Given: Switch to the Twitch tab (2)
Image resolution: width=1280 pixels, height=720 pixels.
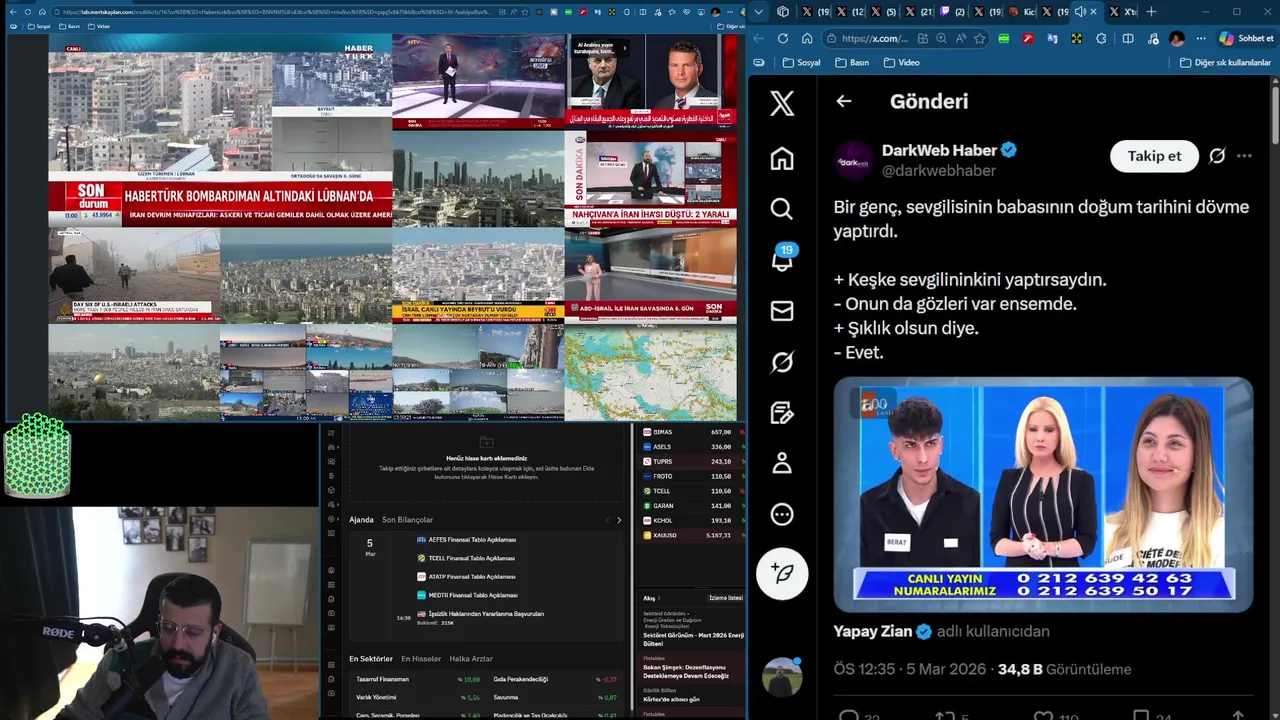Looking at the screenshot, I should click(952, 12).
